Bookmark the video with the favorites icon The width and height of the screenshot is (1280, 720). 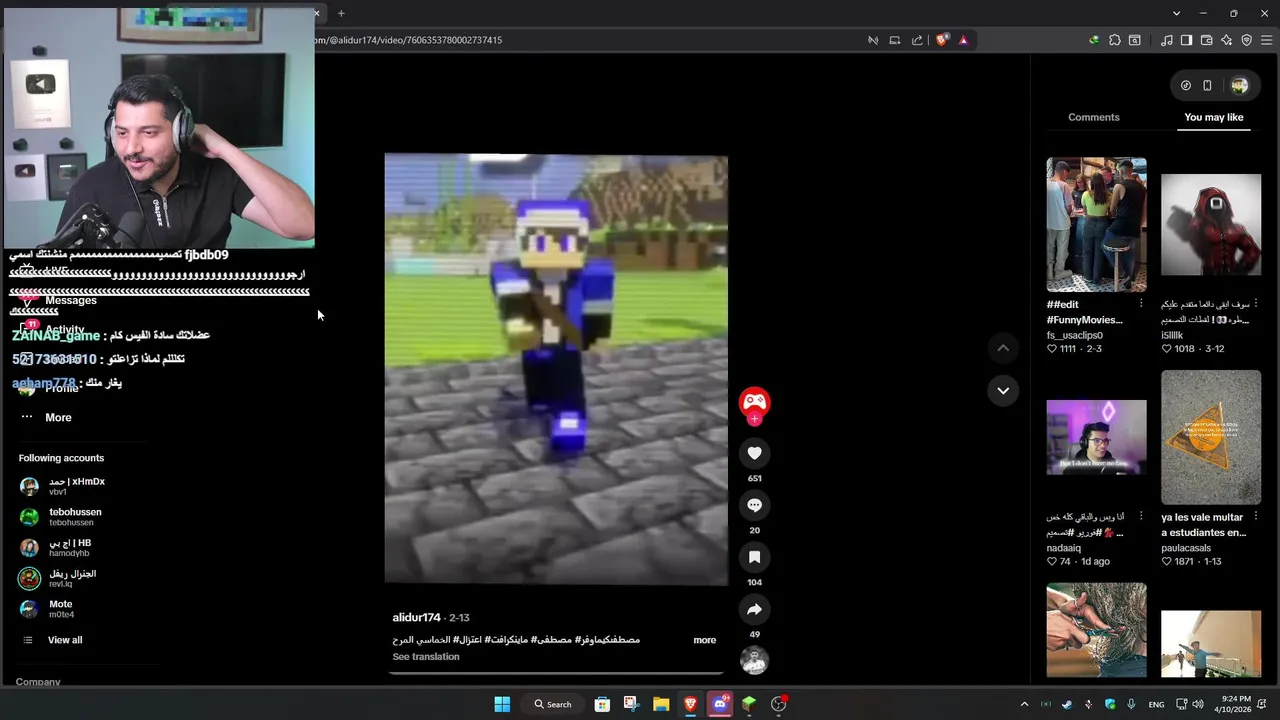pos(754,557)
